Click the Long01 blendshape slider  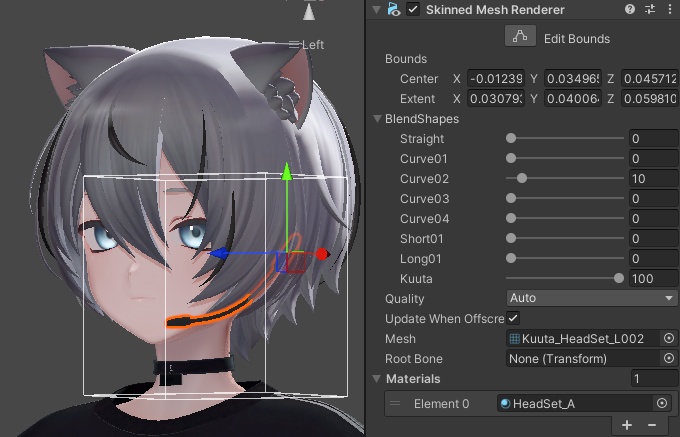point(565,258)
